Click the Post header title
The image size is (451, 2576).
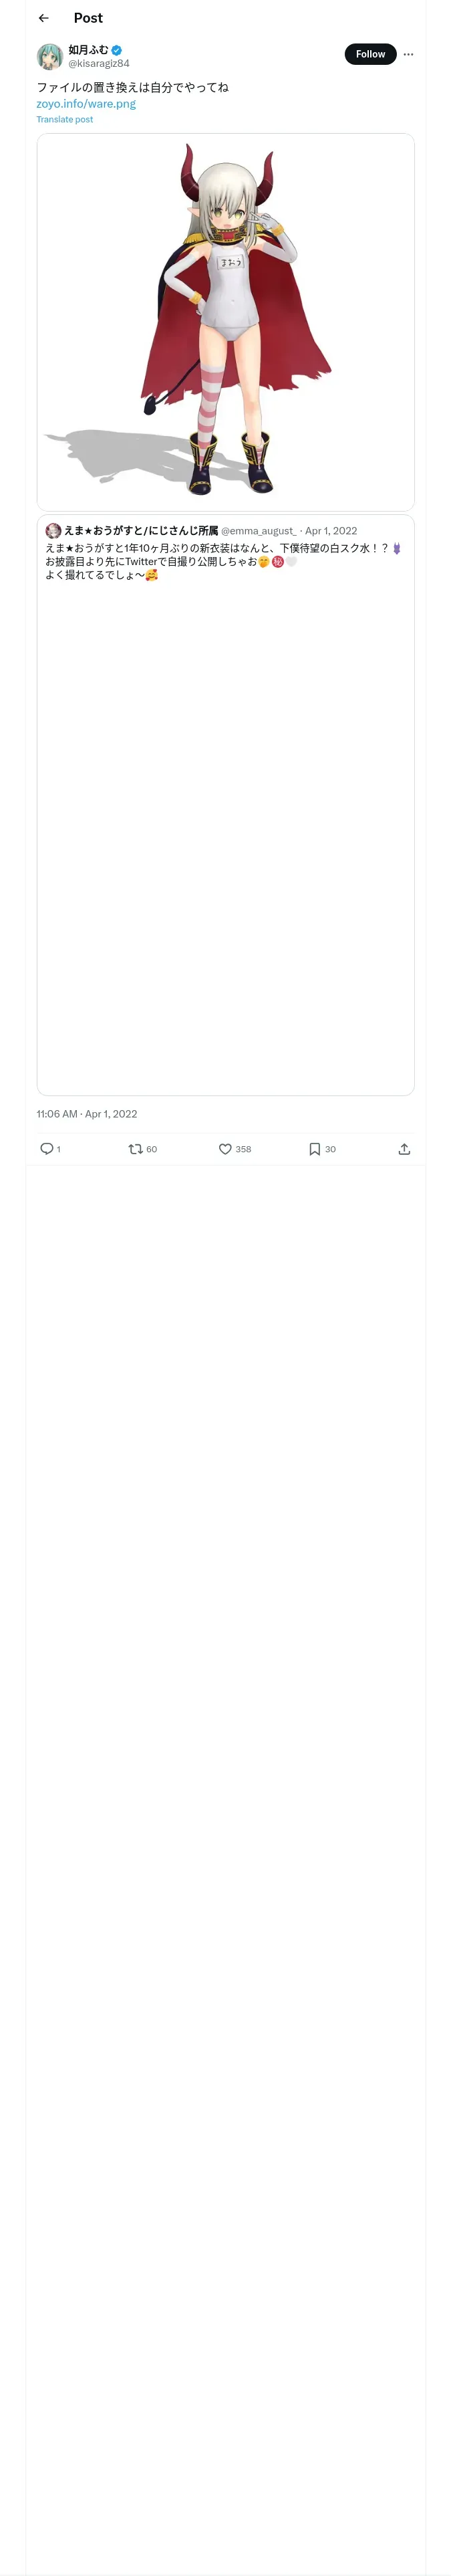88,18
